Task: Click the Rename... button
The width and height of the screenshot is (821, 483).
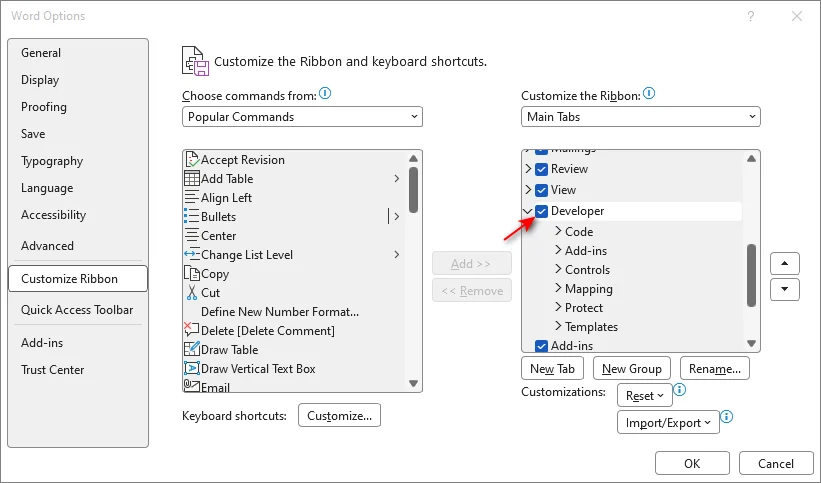Action: point(715,369)
